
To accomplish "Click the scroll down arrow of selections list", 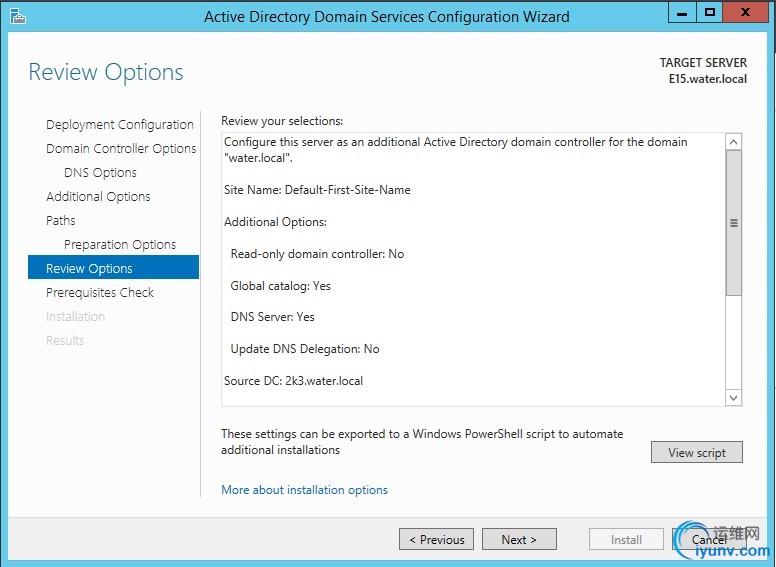I will click(734, 397).
